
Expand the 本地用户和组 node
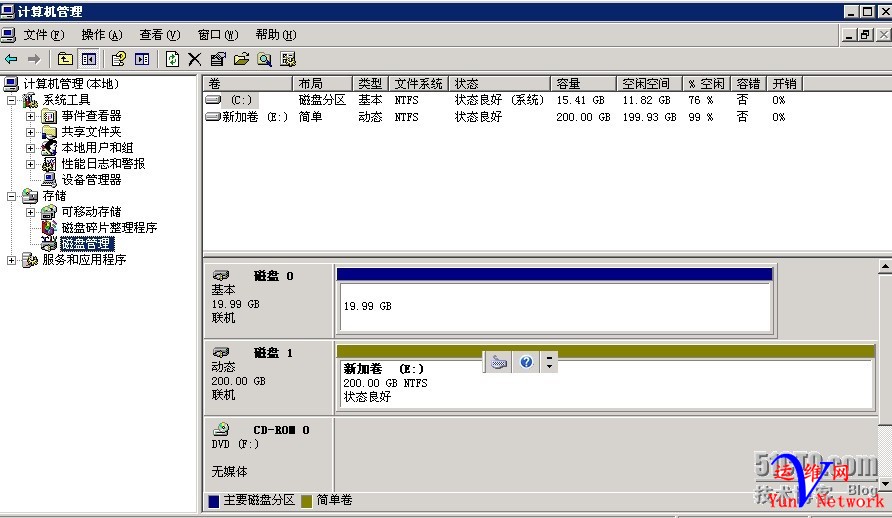point(30,148)
